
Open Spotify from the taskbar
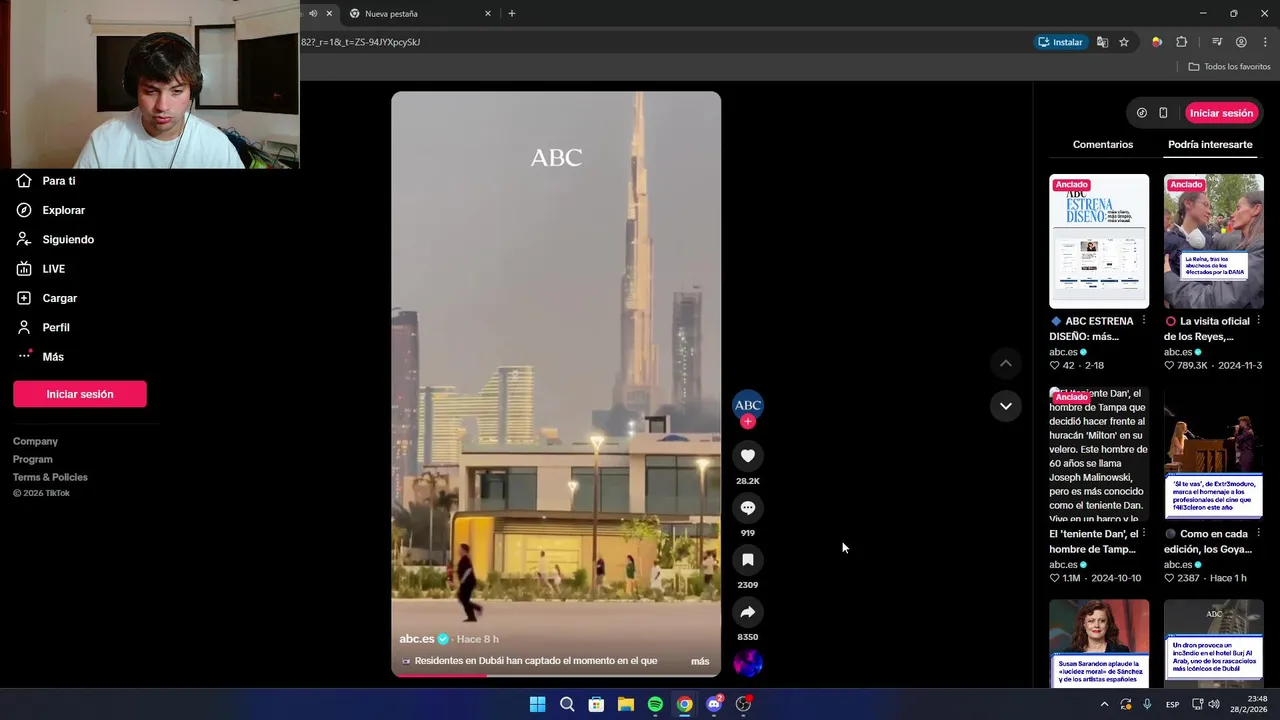tap(655, 704)
